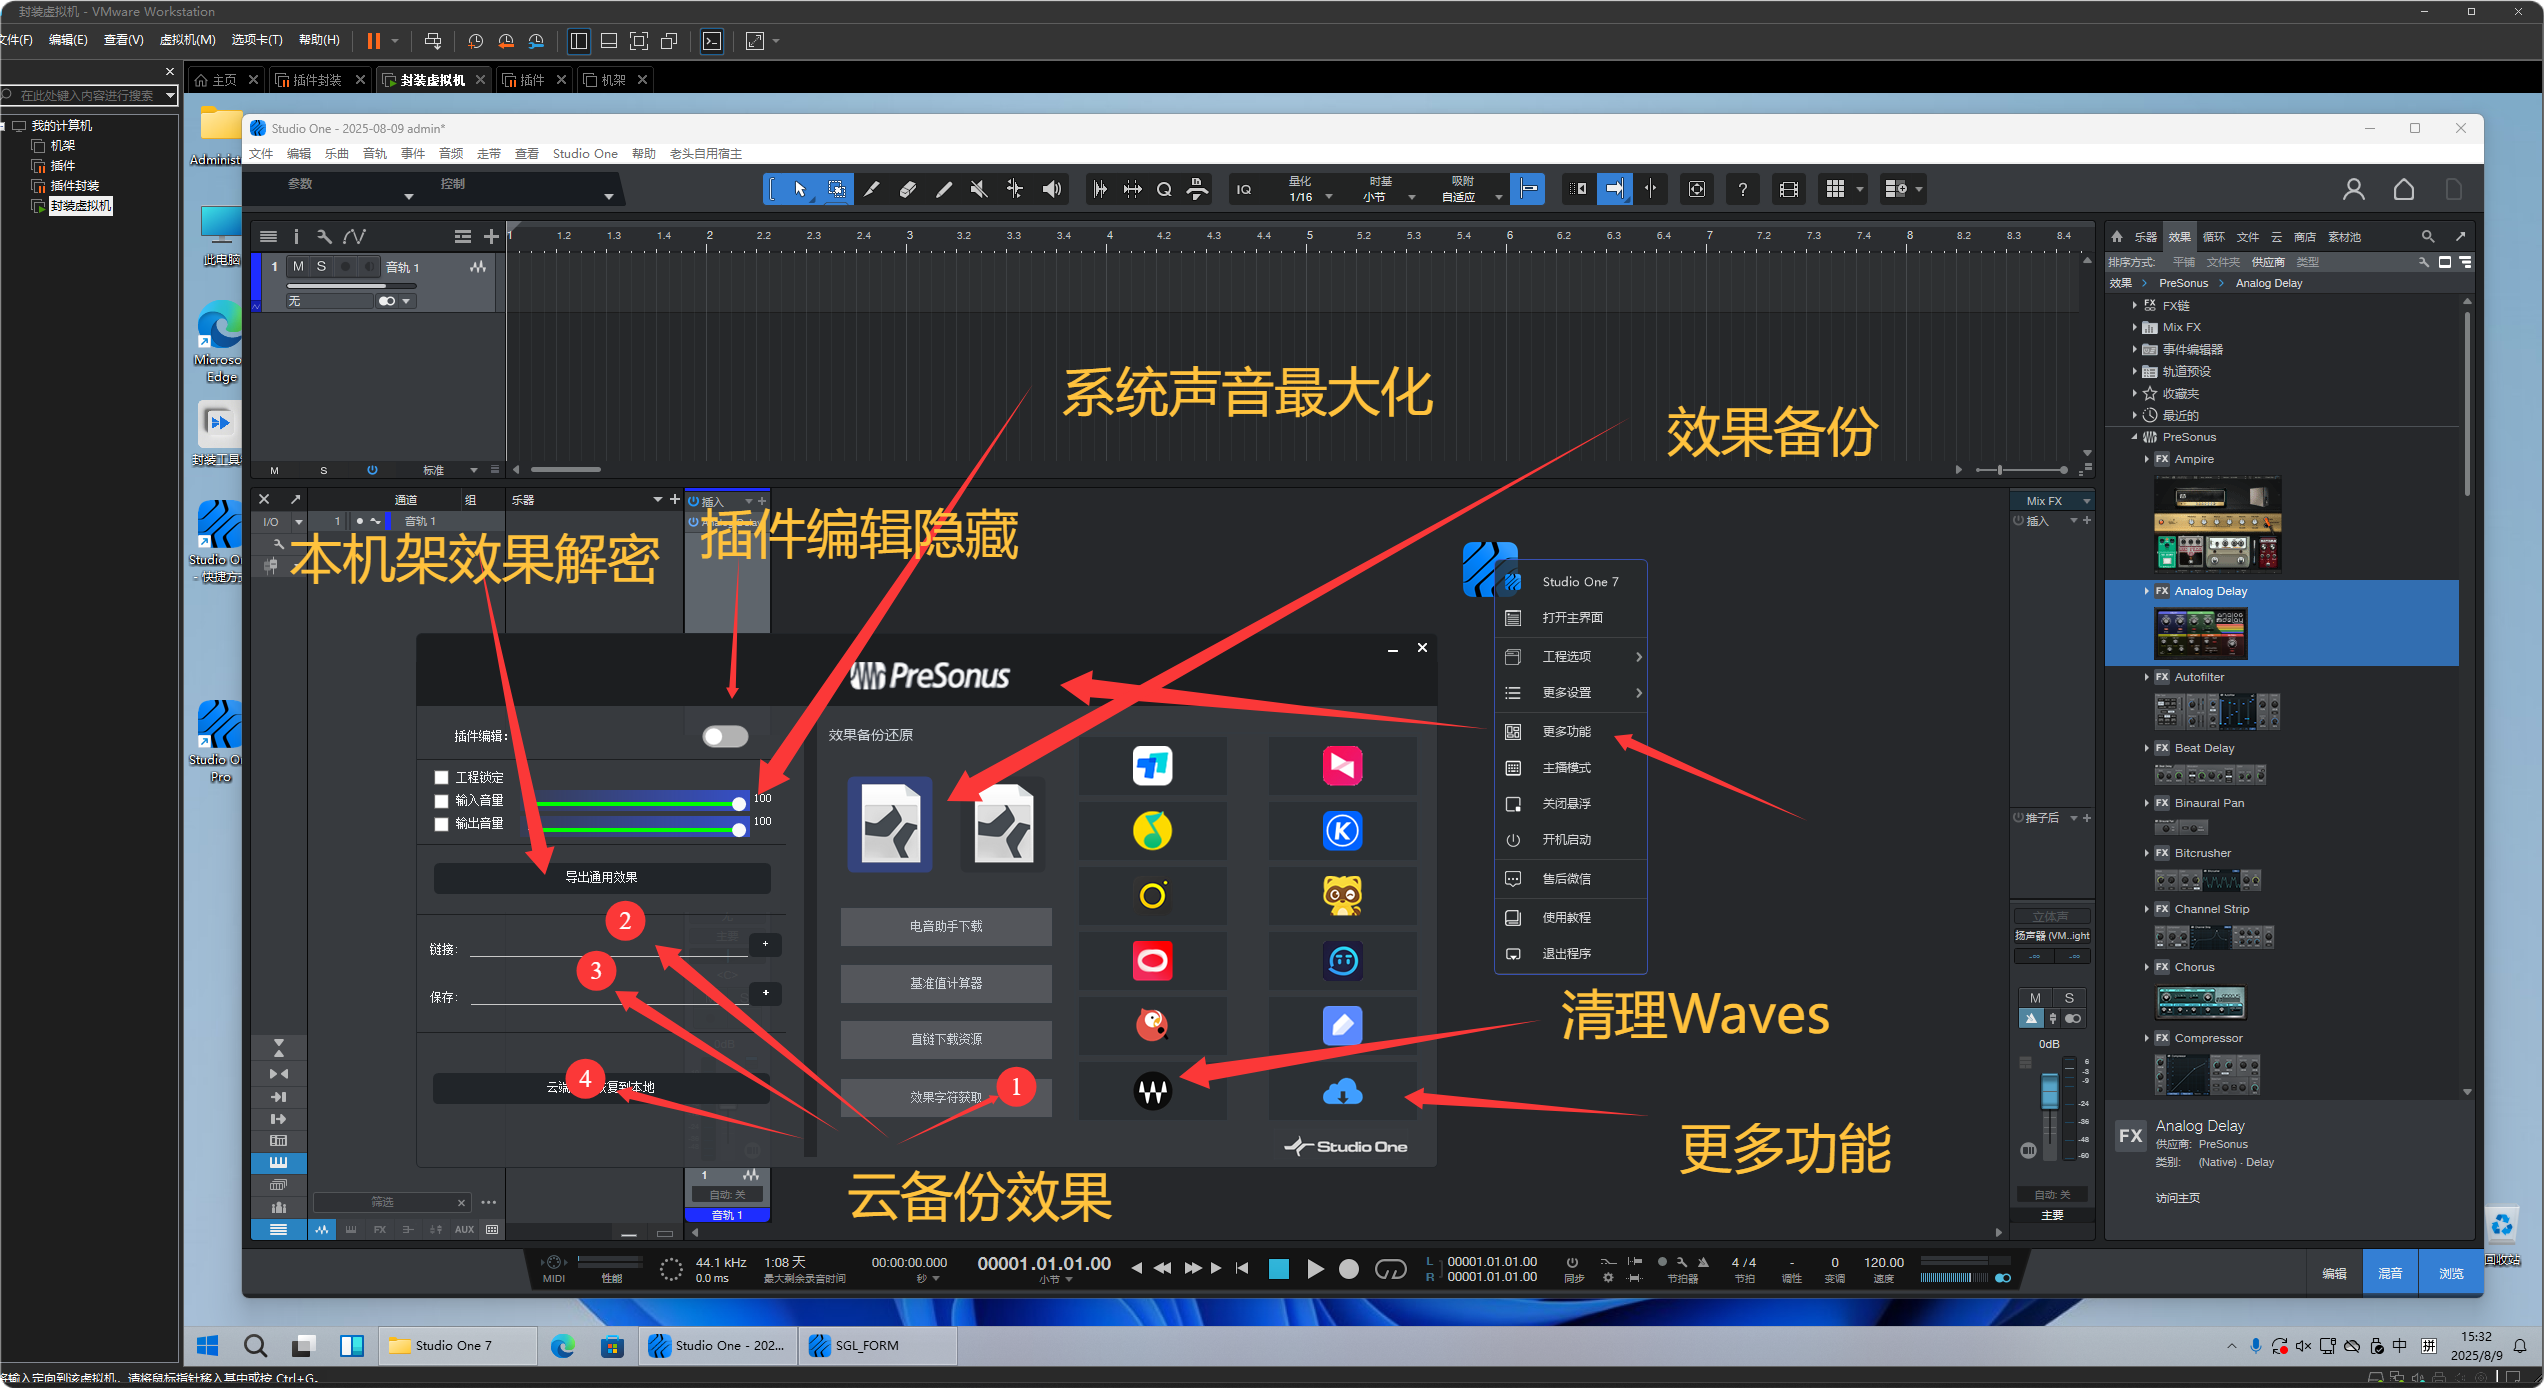This screenshot has height=1388, width=2544.
Task: Check the 工程锁定 checkbox
Action: (441, 778)
